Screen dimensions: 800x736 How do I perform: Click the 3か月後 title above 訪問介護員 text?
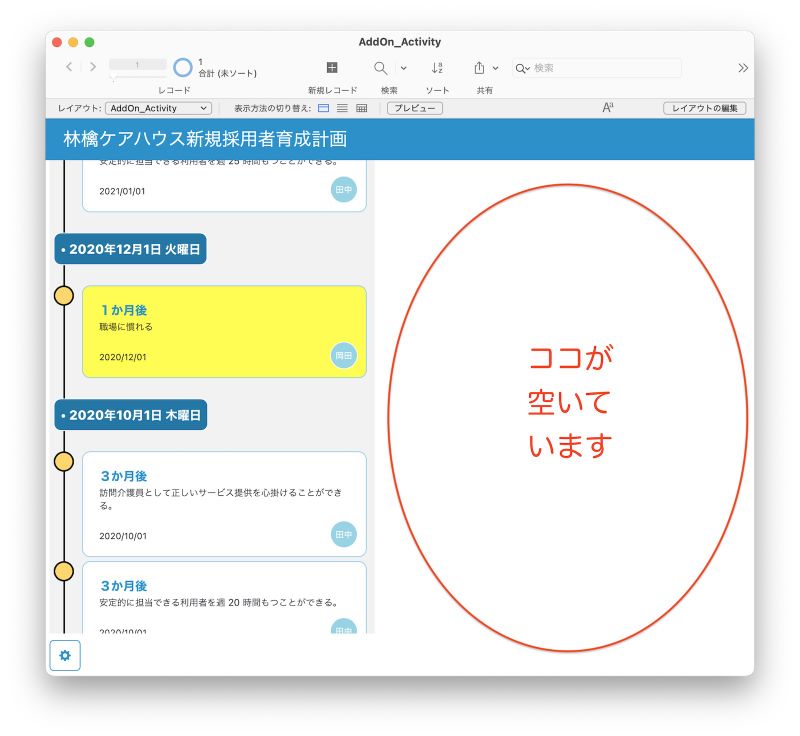(x=124, y=476)
